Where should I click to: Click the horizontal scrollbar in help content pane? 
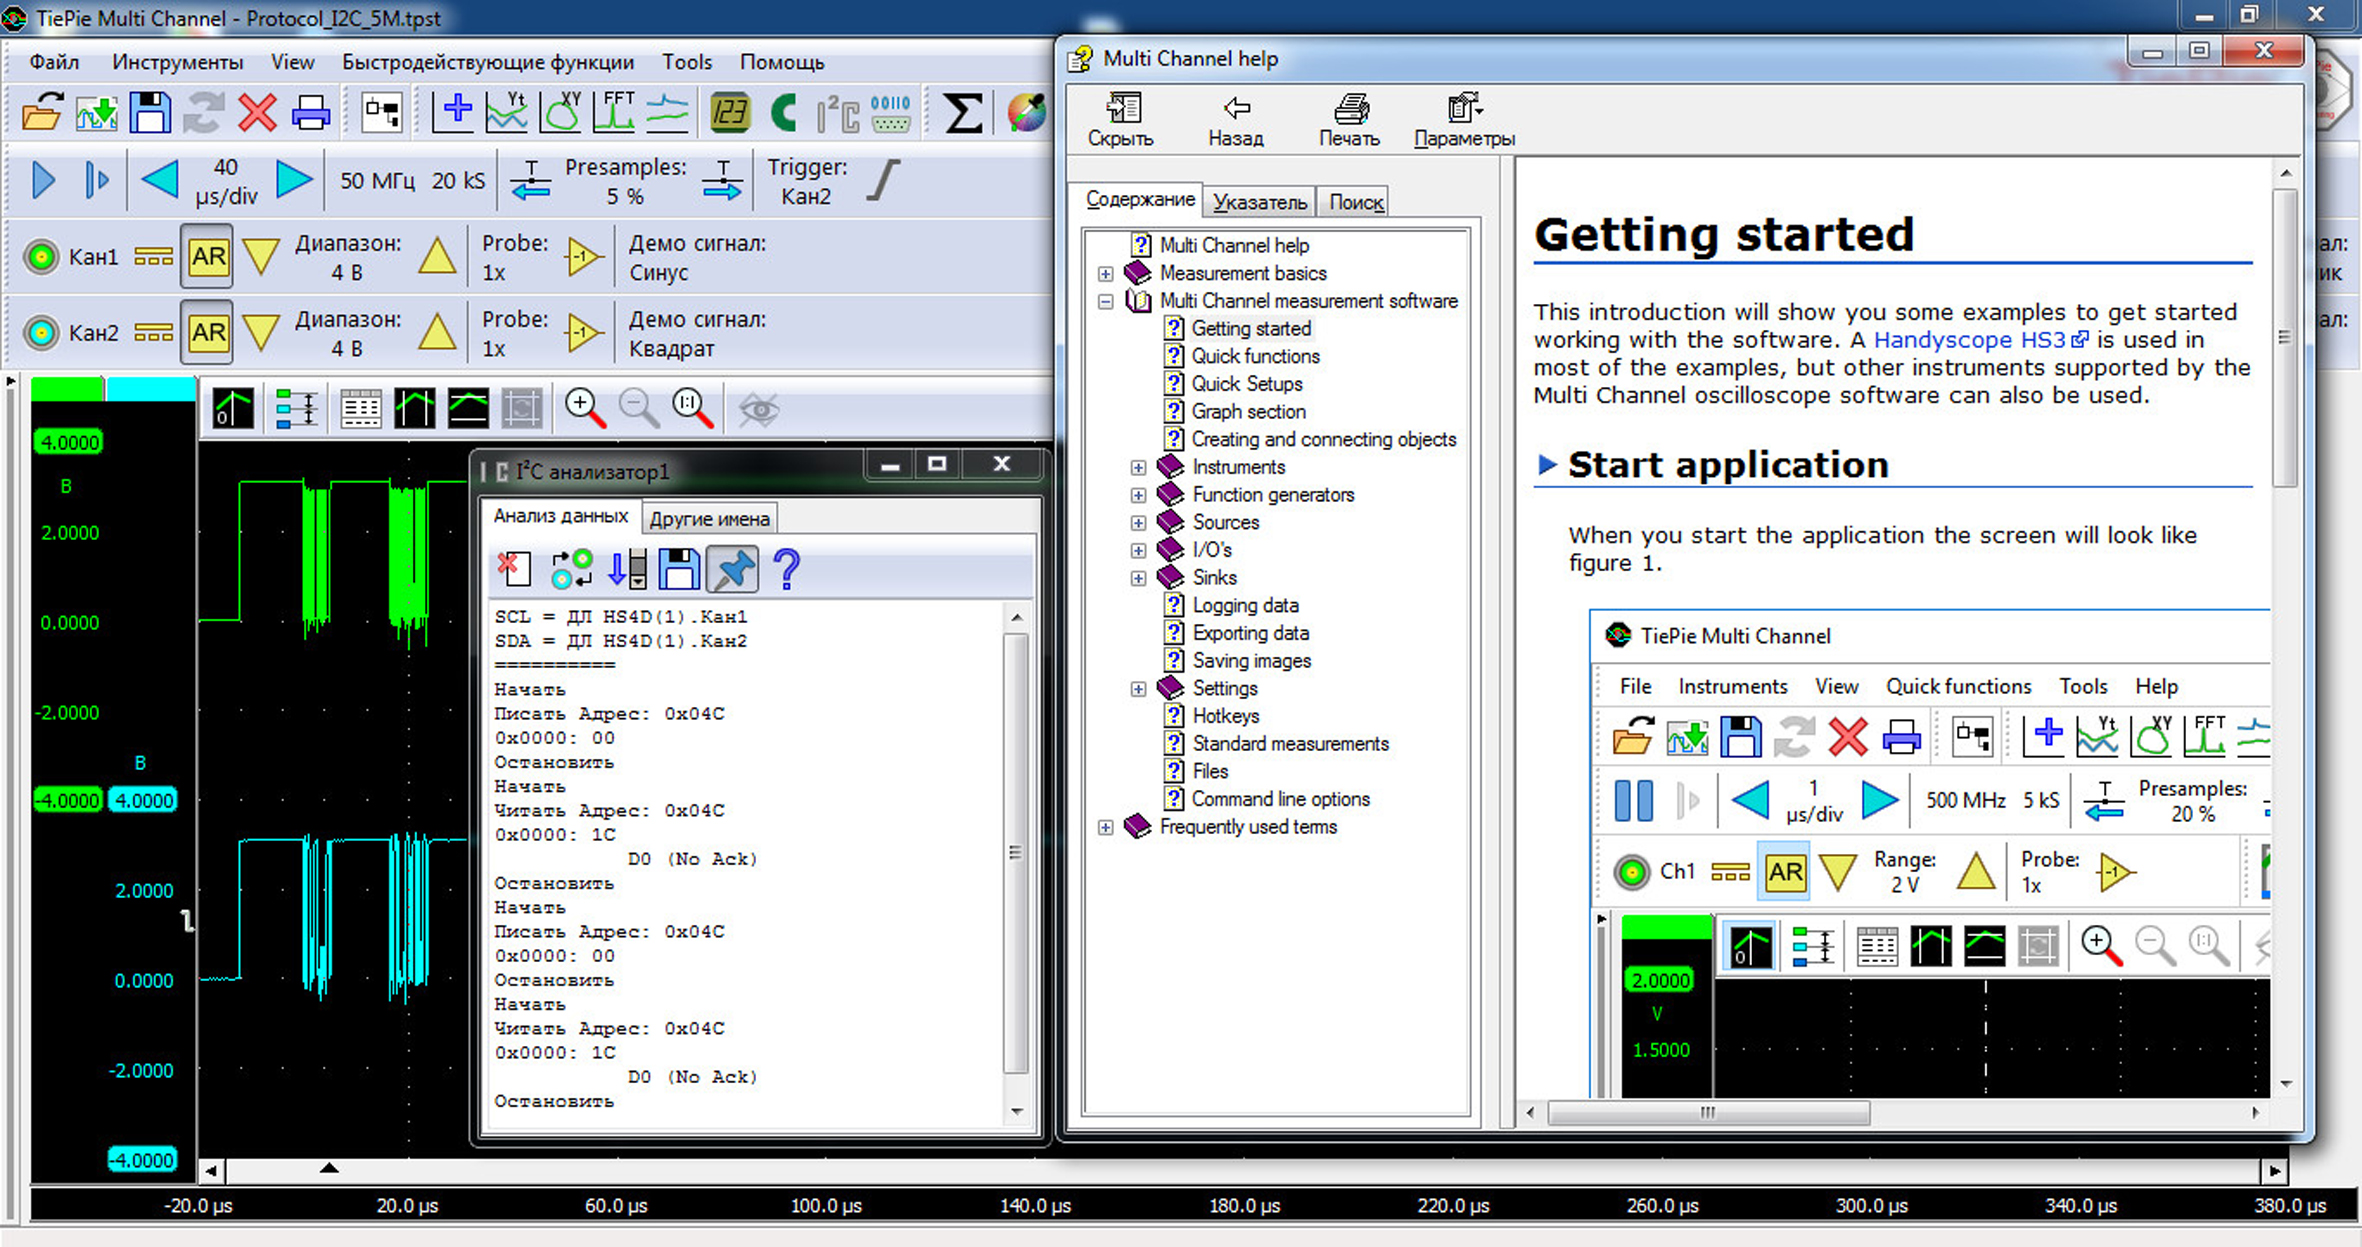coord(1707,1112)
